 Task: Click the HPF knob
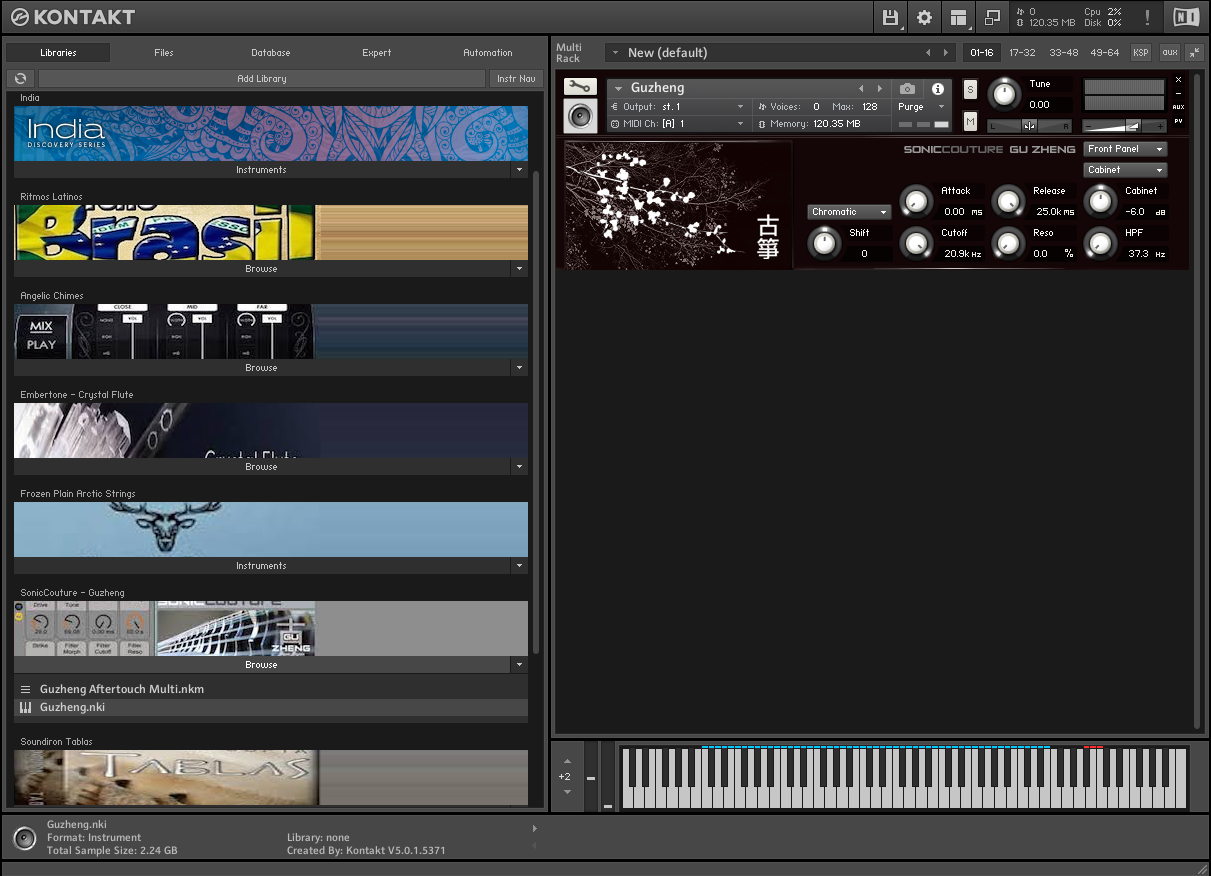[x=1100, y=243]
